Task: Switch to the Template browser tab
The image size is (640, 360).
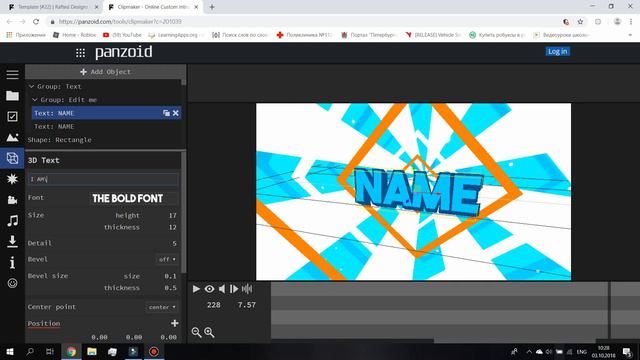Action: click(x=53, y=7)
